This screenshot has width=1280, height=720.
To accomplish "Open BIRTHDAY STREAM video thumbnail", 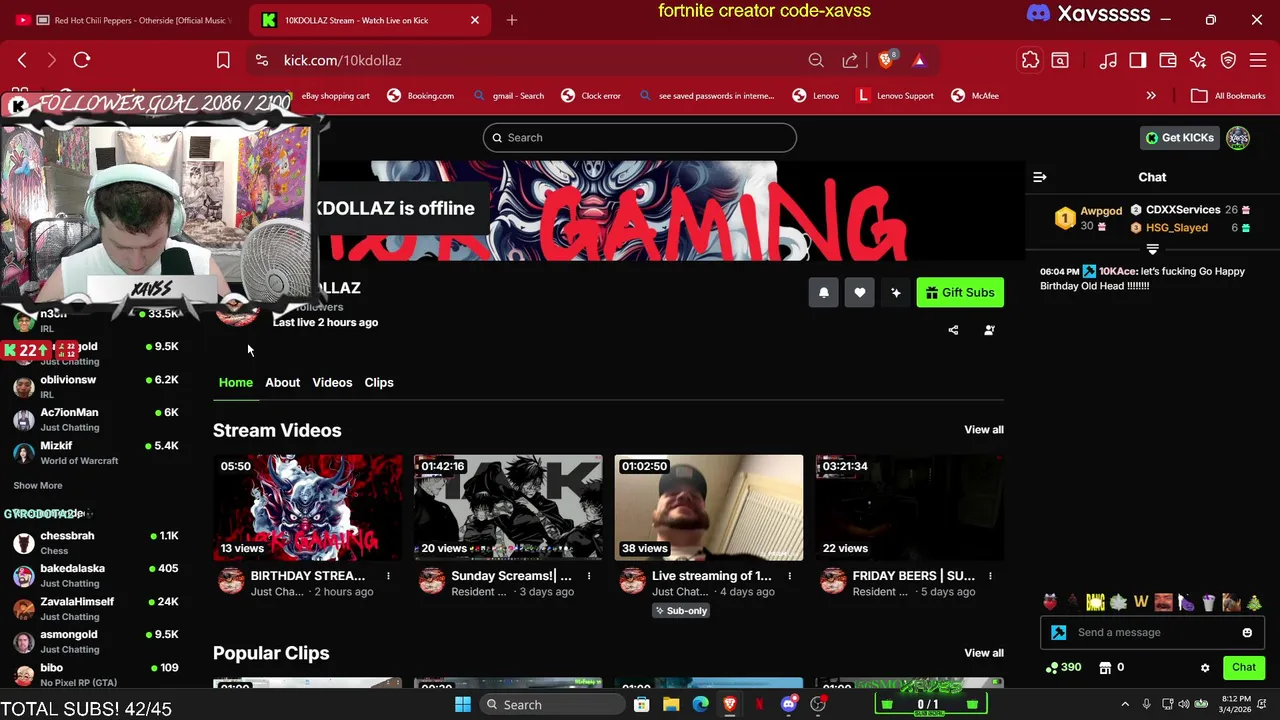I will click(308, 508).
